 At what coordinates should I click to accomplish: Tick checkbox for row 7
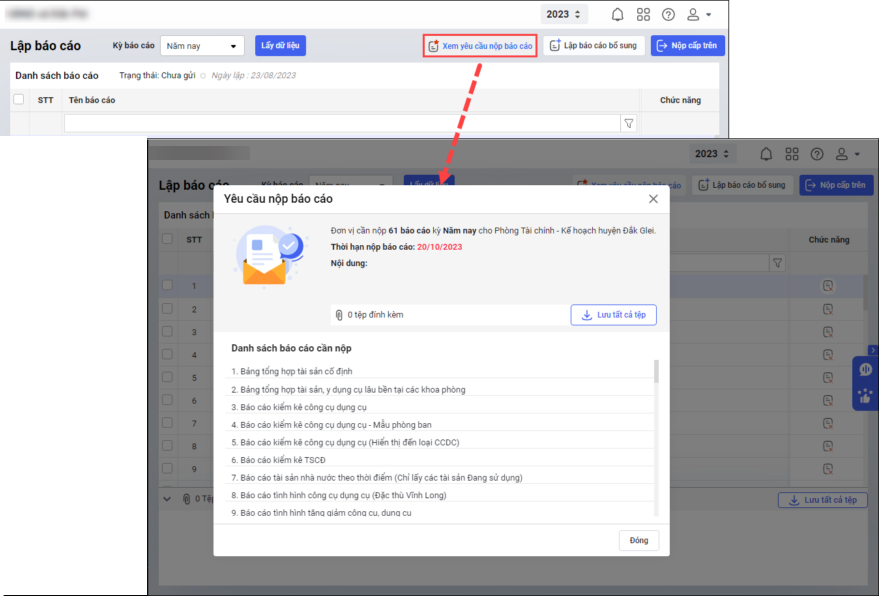click(167, 423)
